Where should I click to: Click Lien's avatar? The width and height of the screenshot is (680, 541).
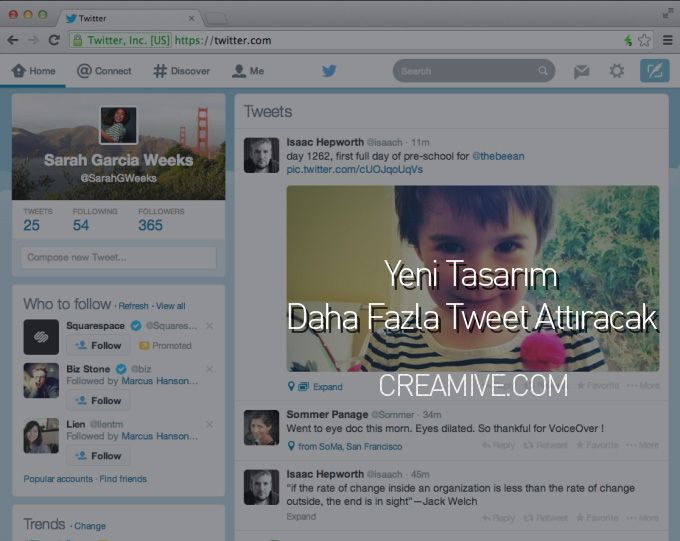pos(41,436)
